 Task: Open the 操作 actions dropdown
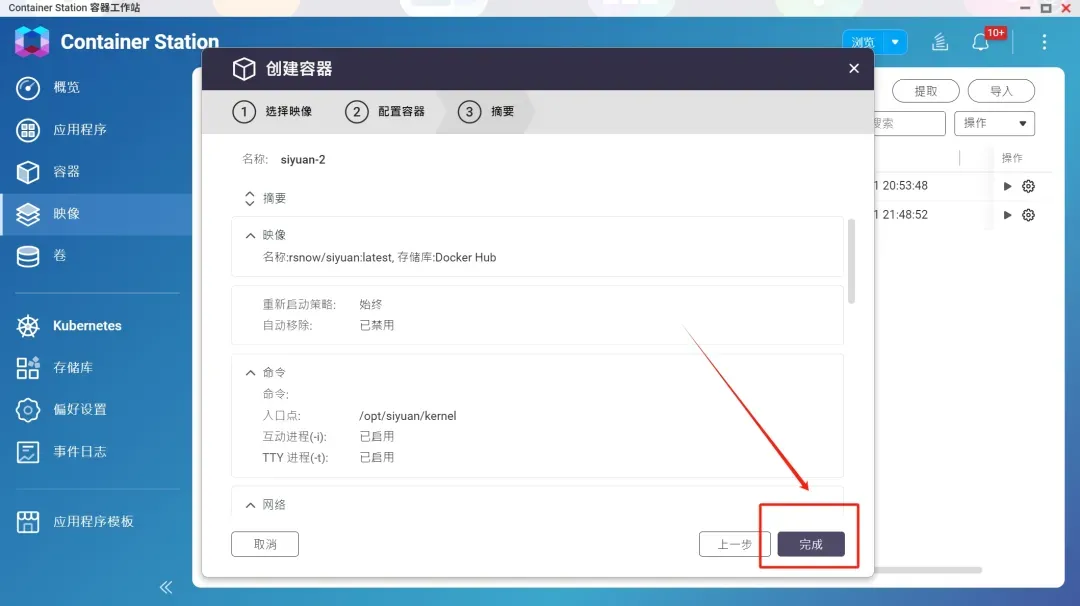pos(994,123)
